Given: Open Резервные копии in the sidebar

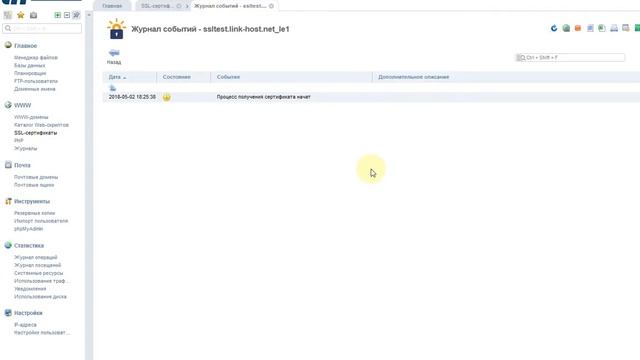Looking at the screenshot, I should click(34, 213).
